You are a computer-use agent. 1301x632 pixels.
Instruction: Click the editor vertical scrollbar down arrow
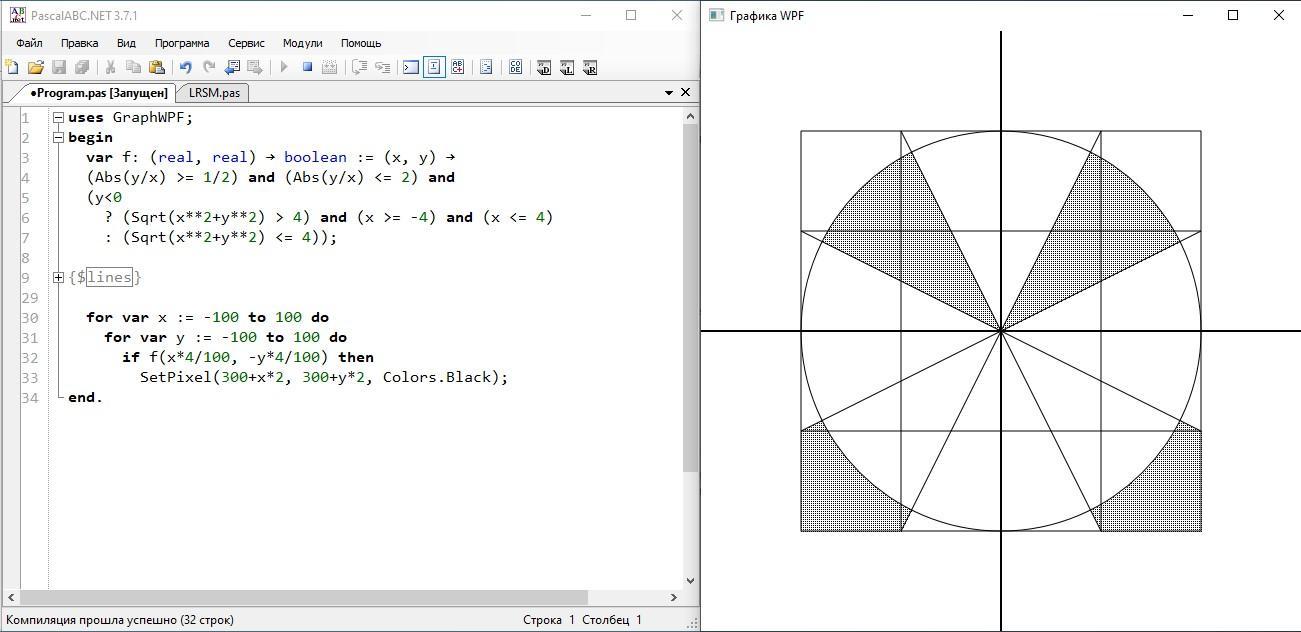coord(690,581)
